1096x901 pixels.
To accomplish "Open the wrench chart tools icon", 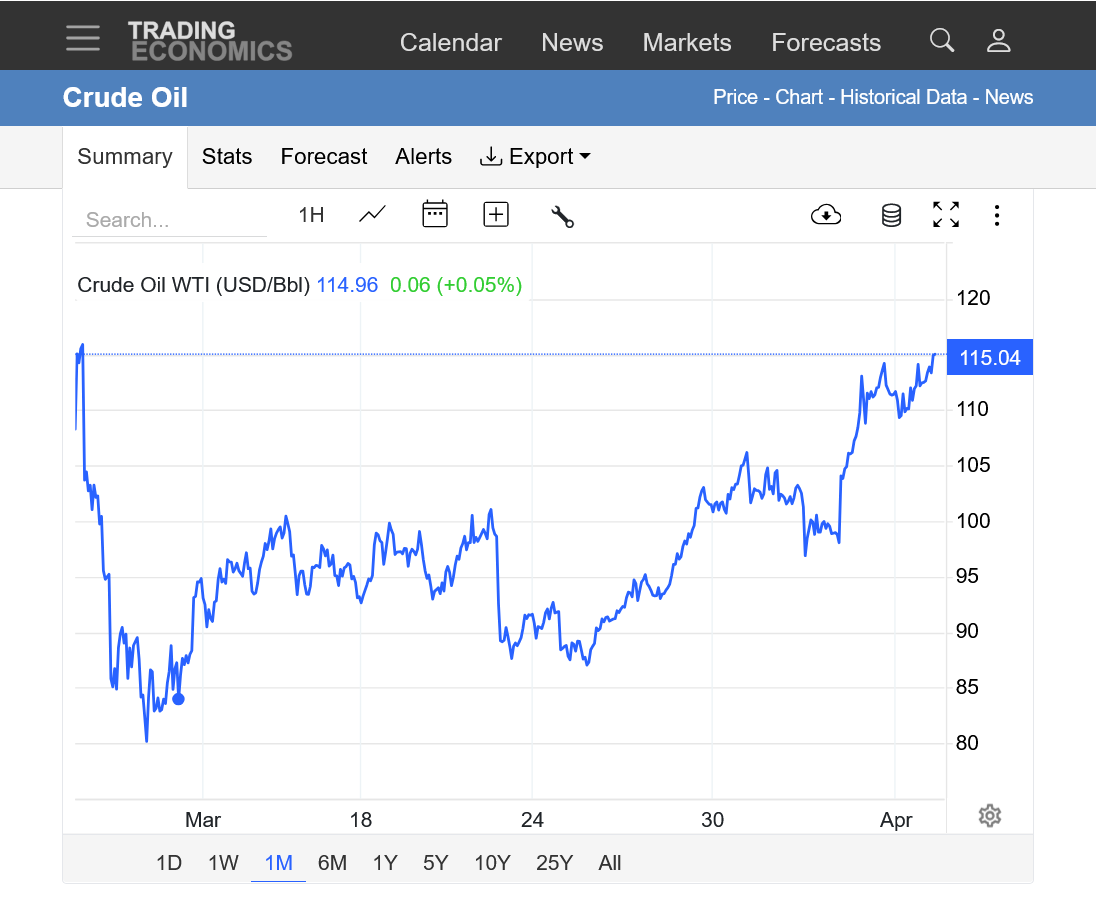I will (562, 215).
